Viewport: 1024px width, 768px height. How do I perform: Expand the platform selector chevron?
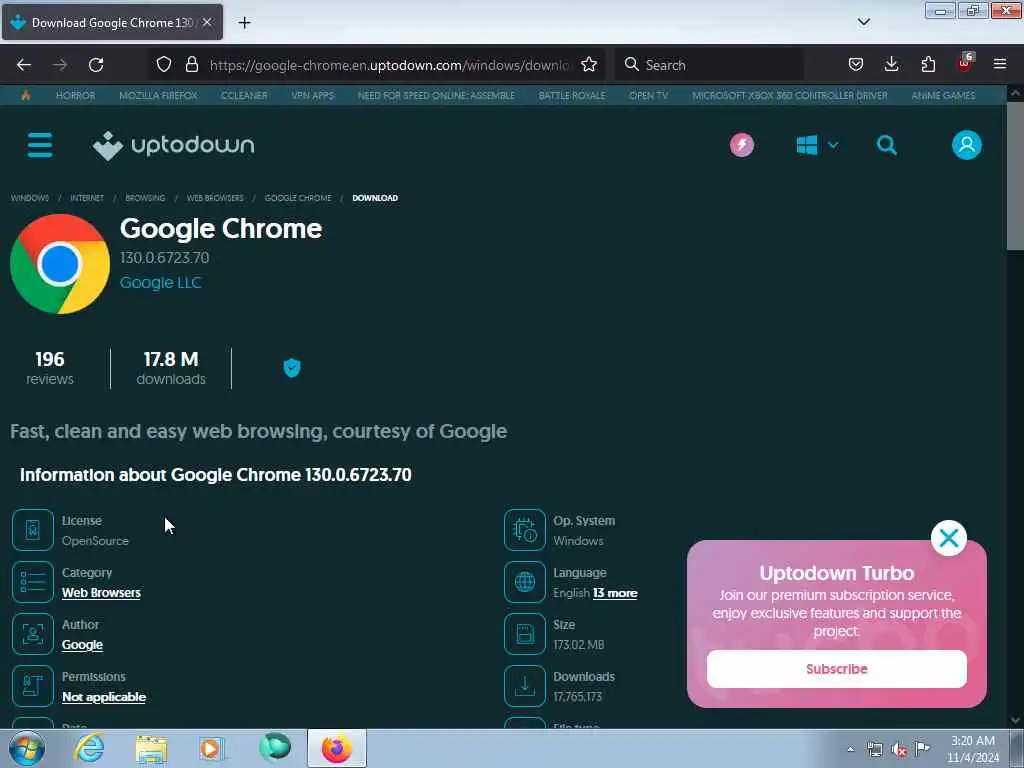[x=833, y=145]
